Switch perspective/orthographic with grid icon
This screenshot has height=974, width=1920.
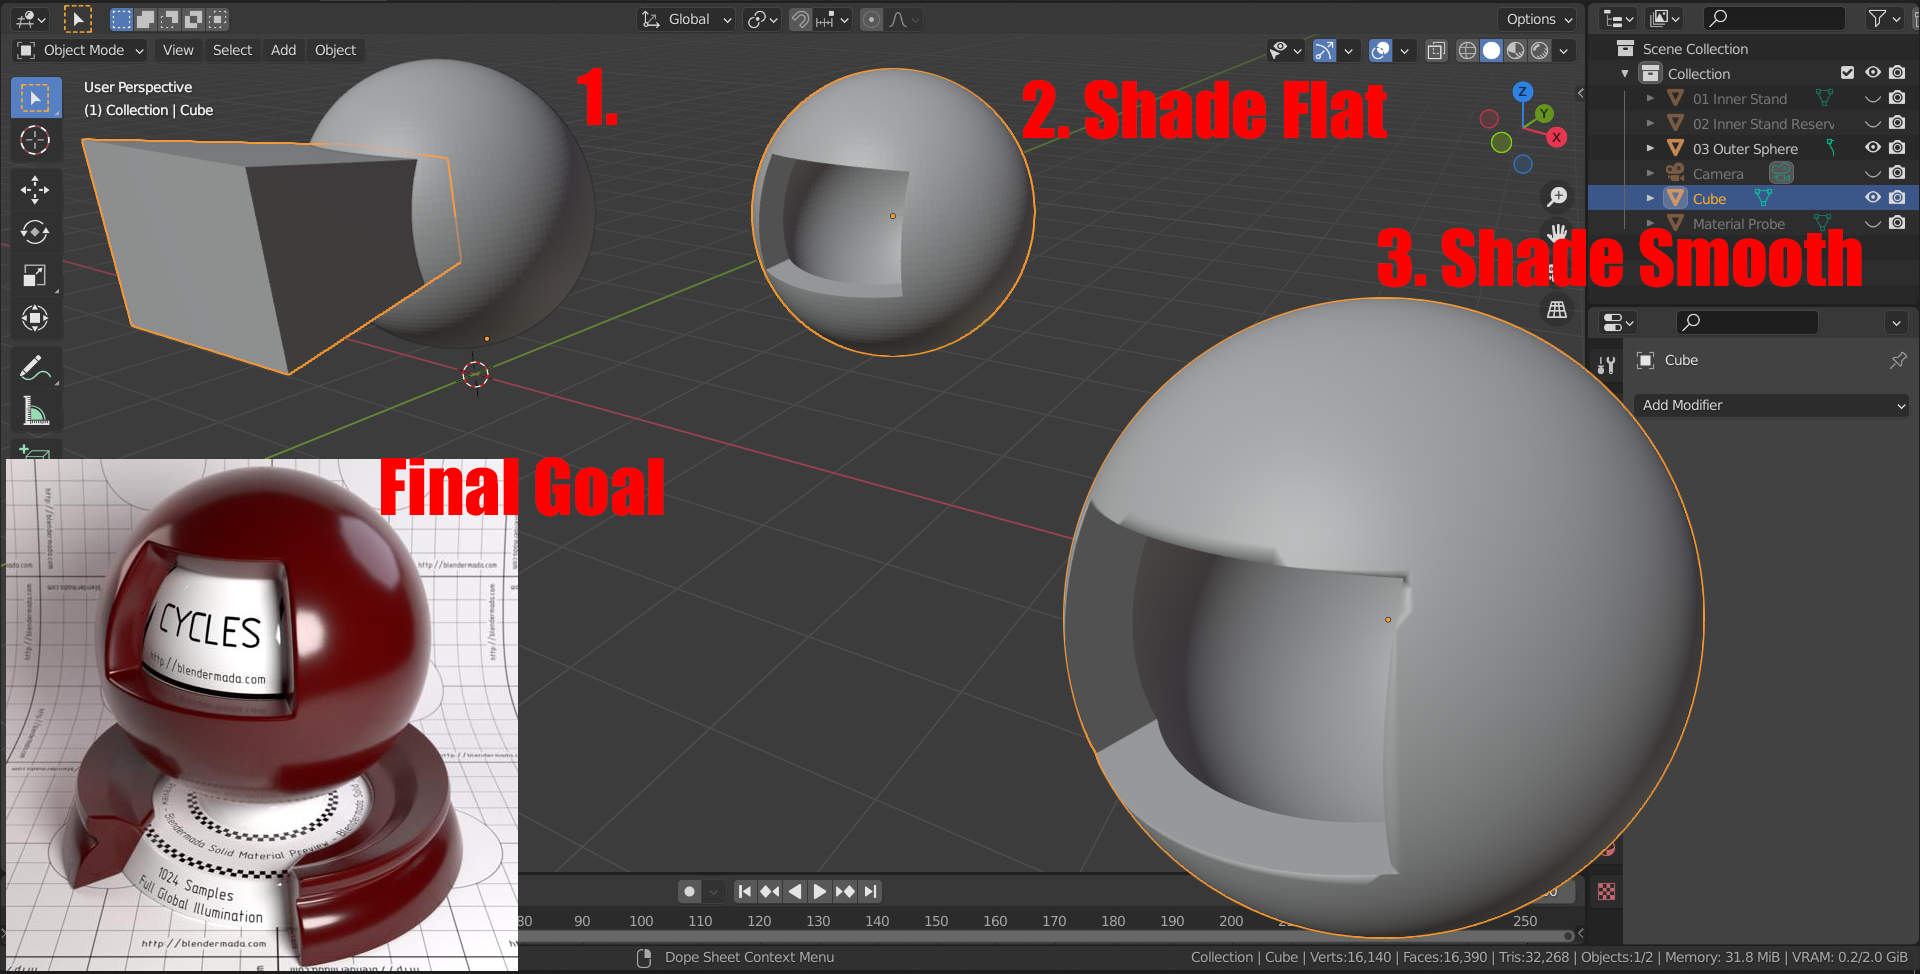tap(1557, 310)
